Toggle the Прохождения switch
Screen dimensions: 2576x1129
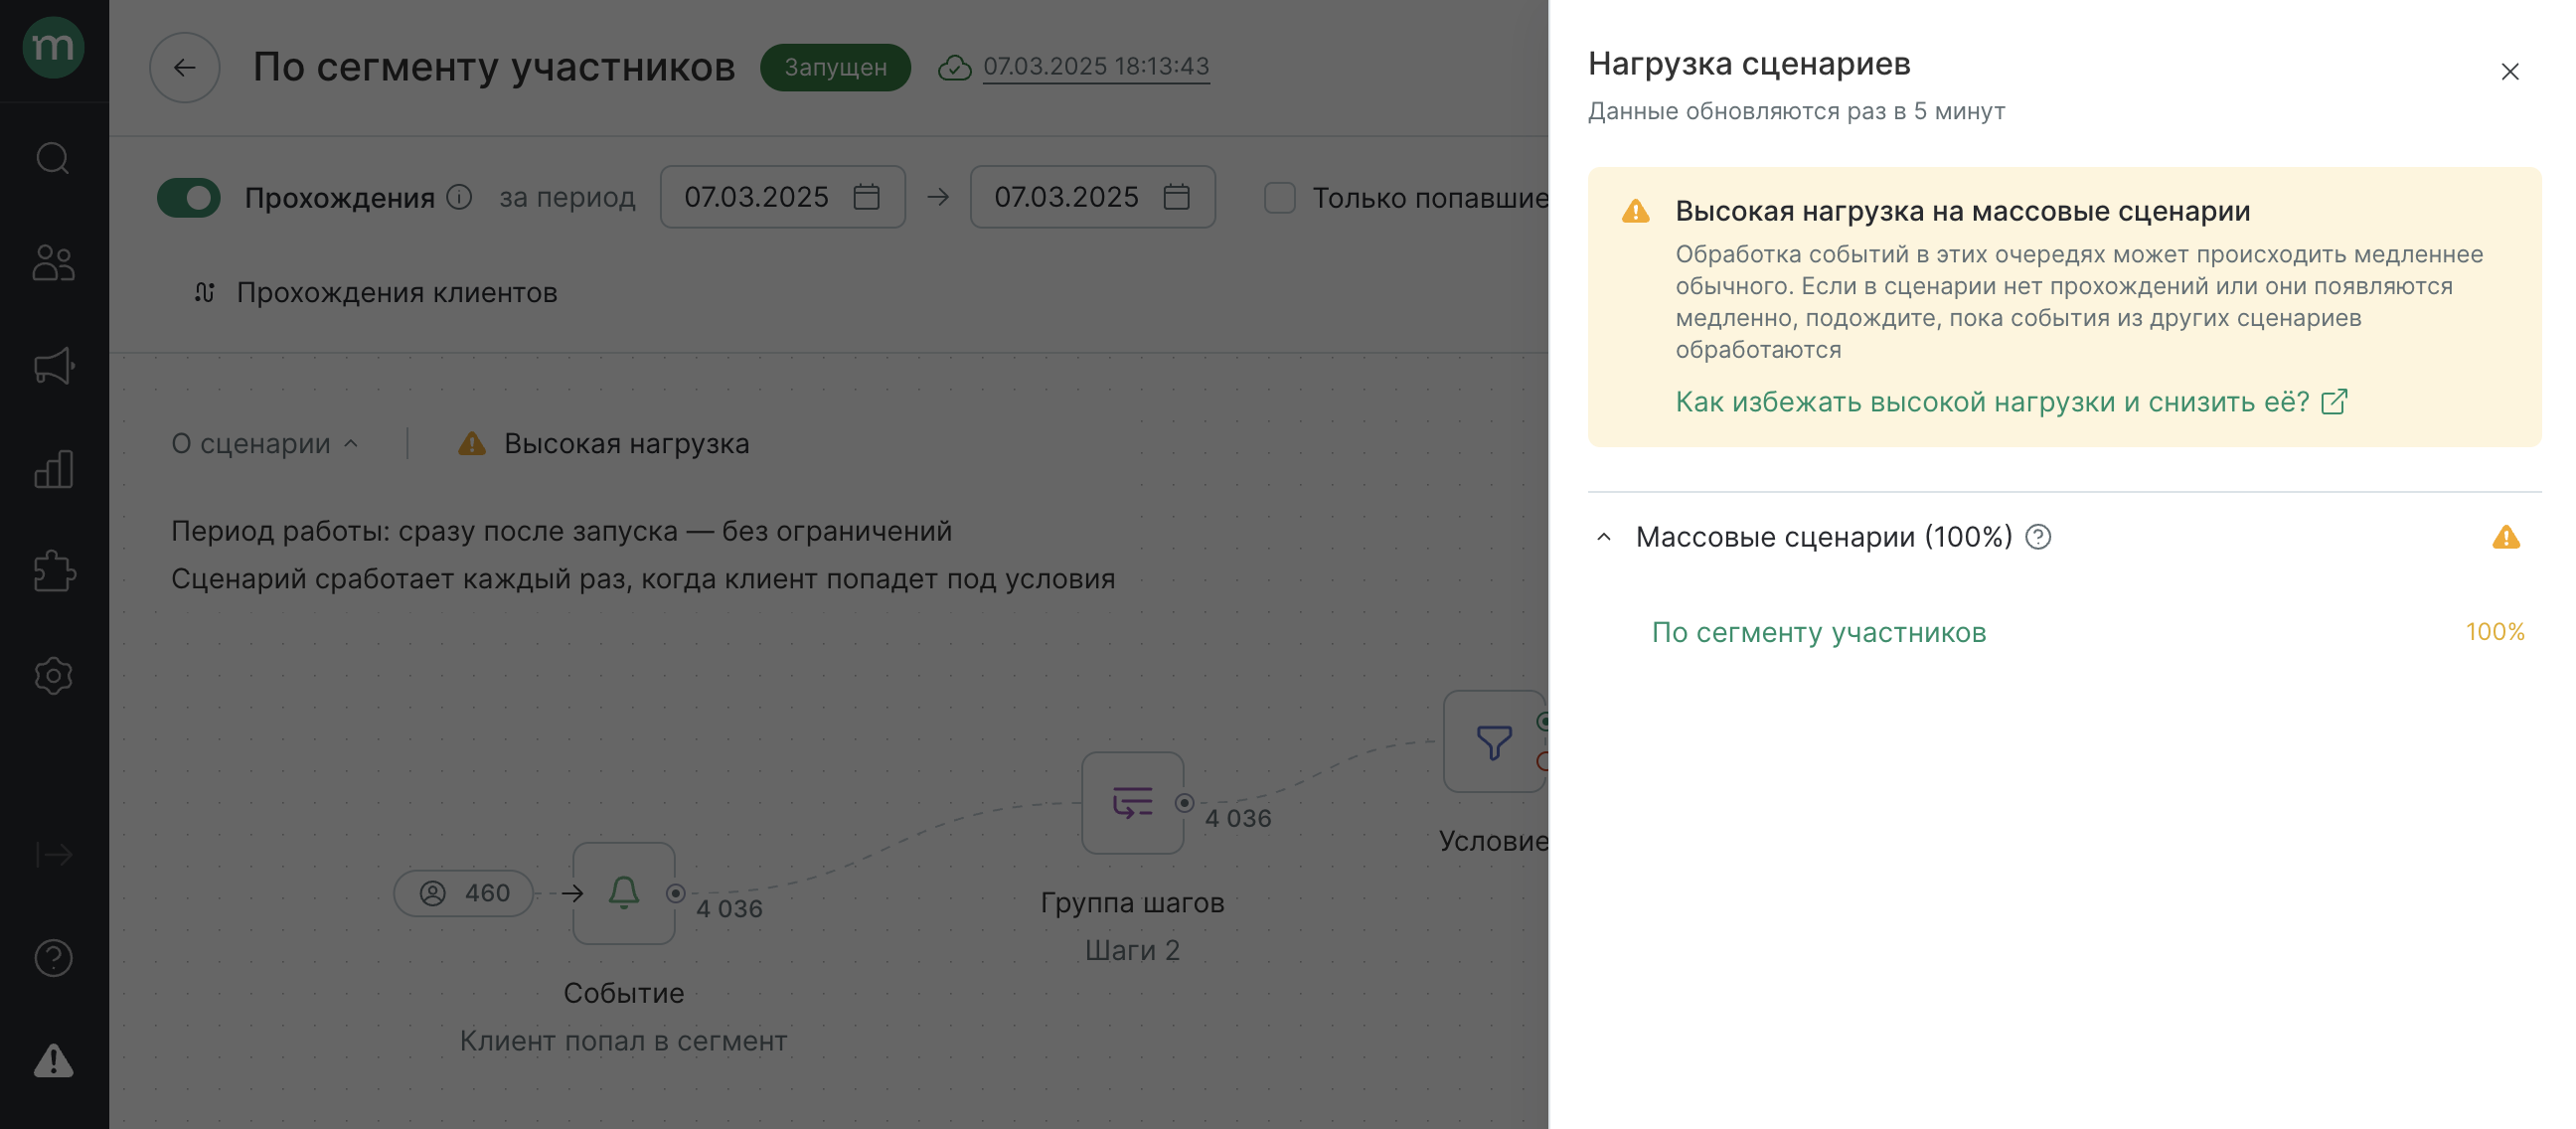[189, 198]
